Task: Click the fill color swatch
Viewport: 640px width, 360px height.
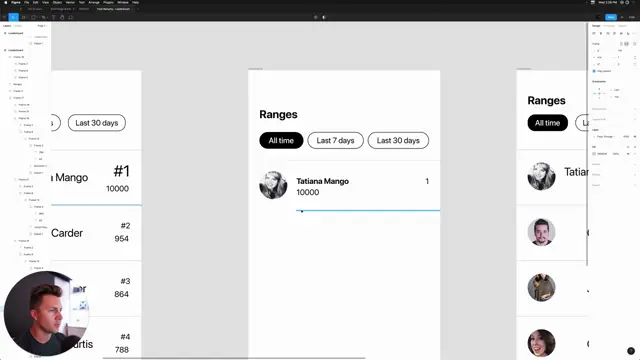Action: pyautogui.click(x=594, y=154)
